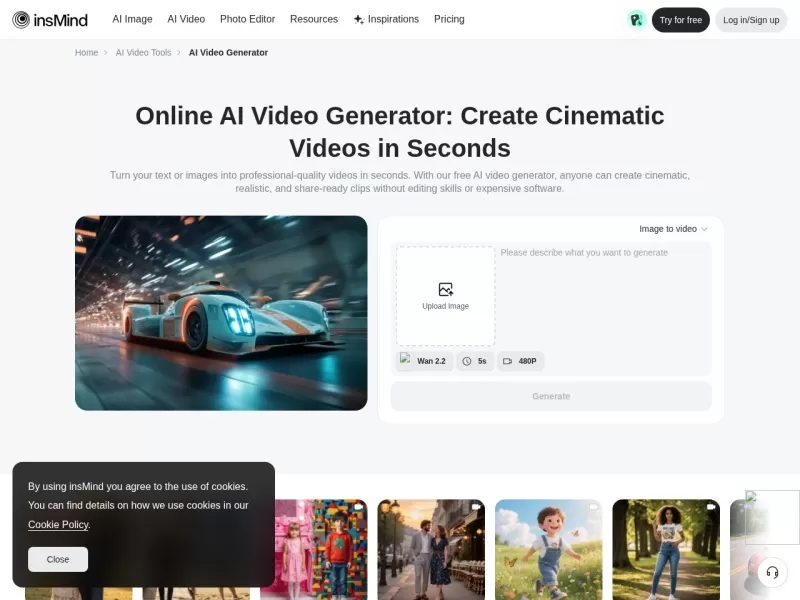Open the AI Video menu
This screenshot has width=800, height=600.
(186, 18)
